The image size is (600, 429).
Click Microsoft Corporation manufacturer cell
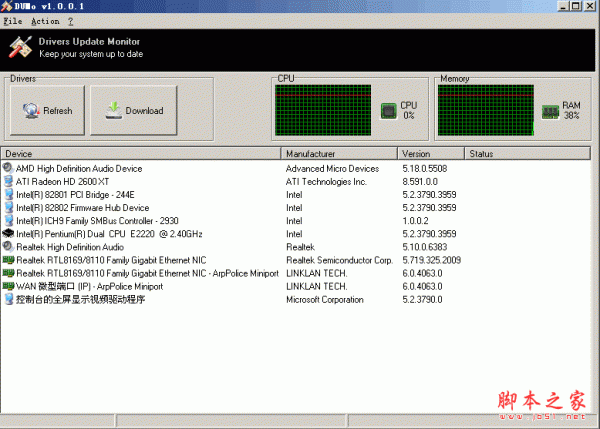pyautogui.click(x=325, y=299)
